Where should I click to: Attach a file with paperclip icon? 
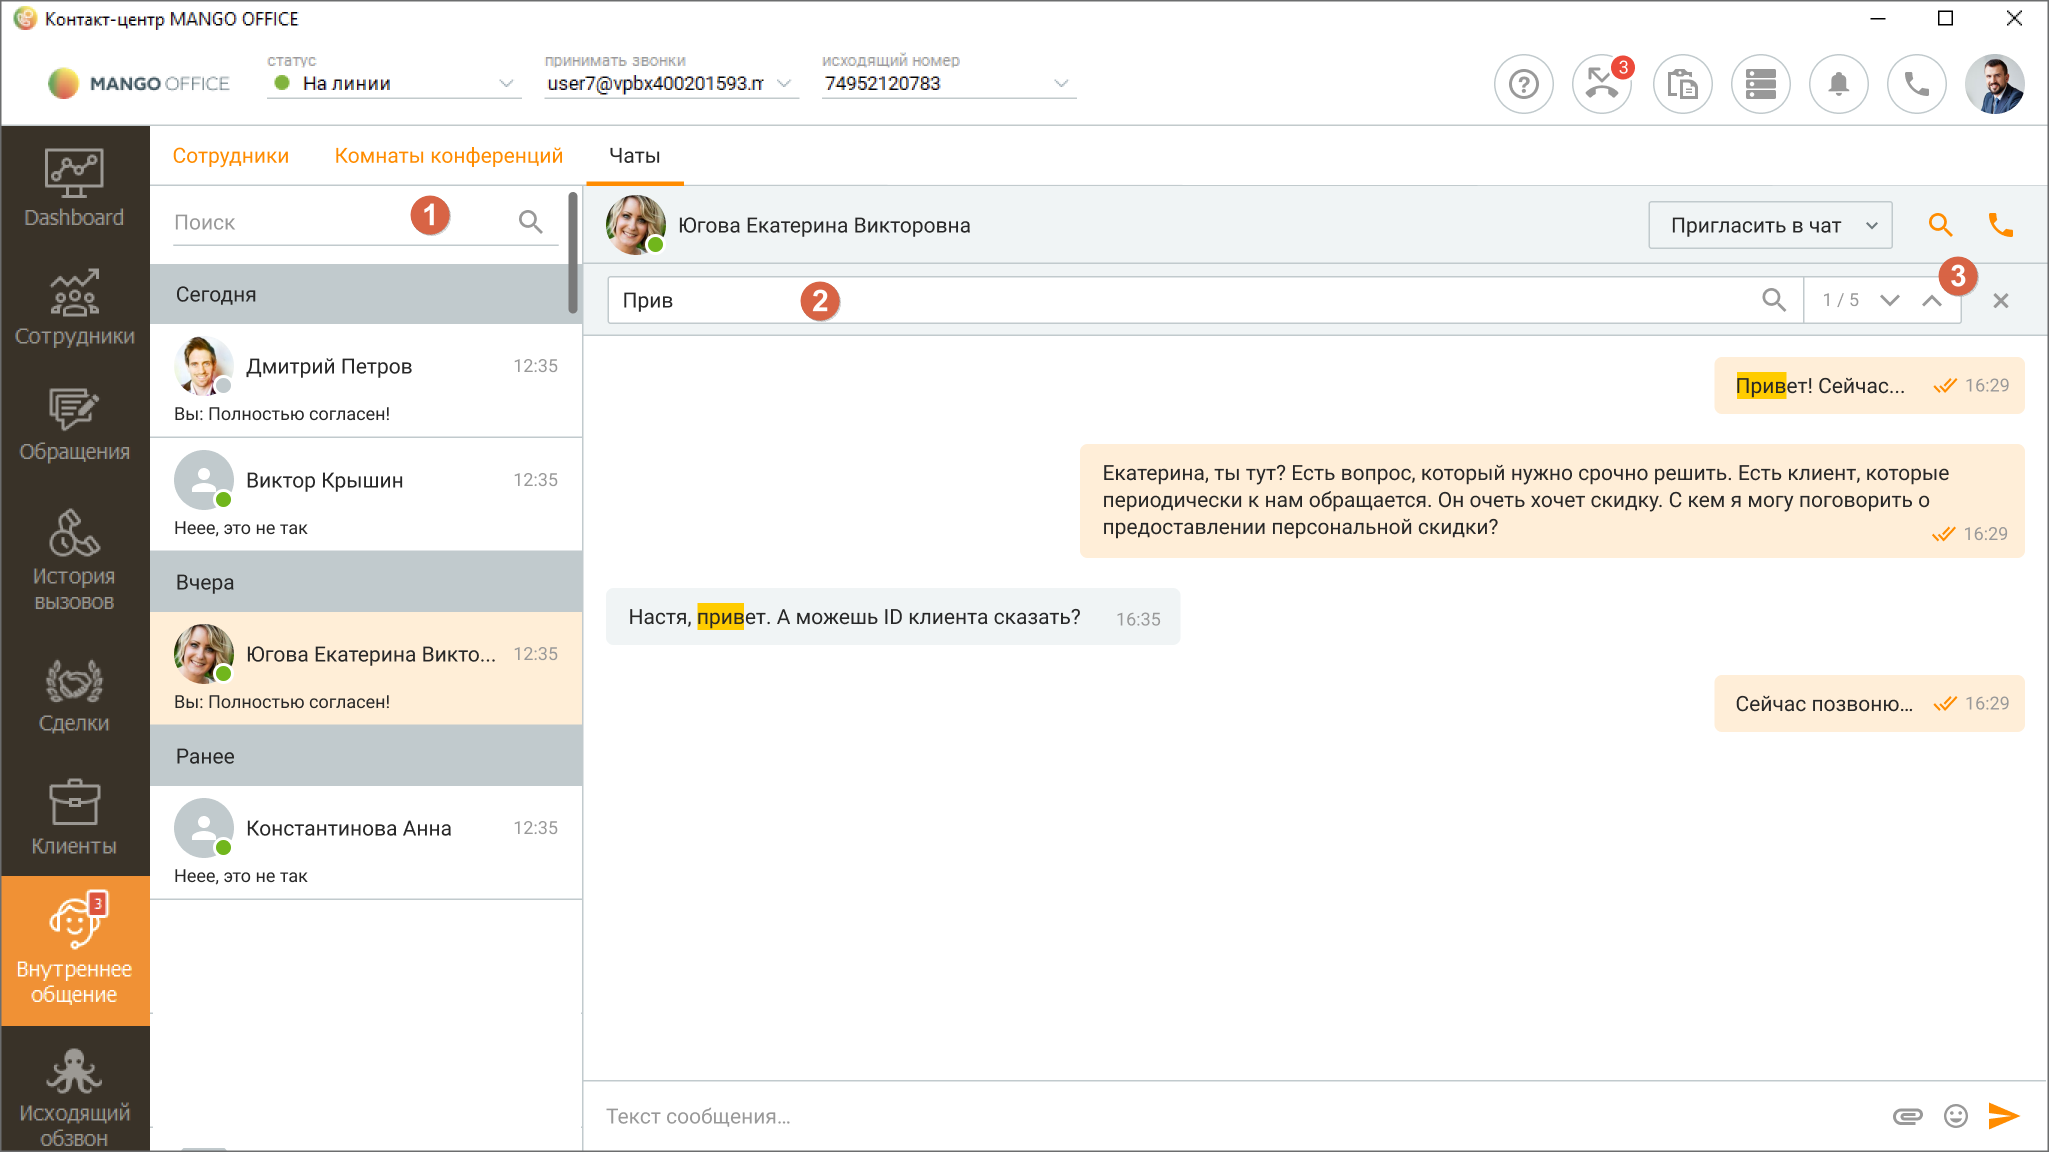point(1907,1116)
